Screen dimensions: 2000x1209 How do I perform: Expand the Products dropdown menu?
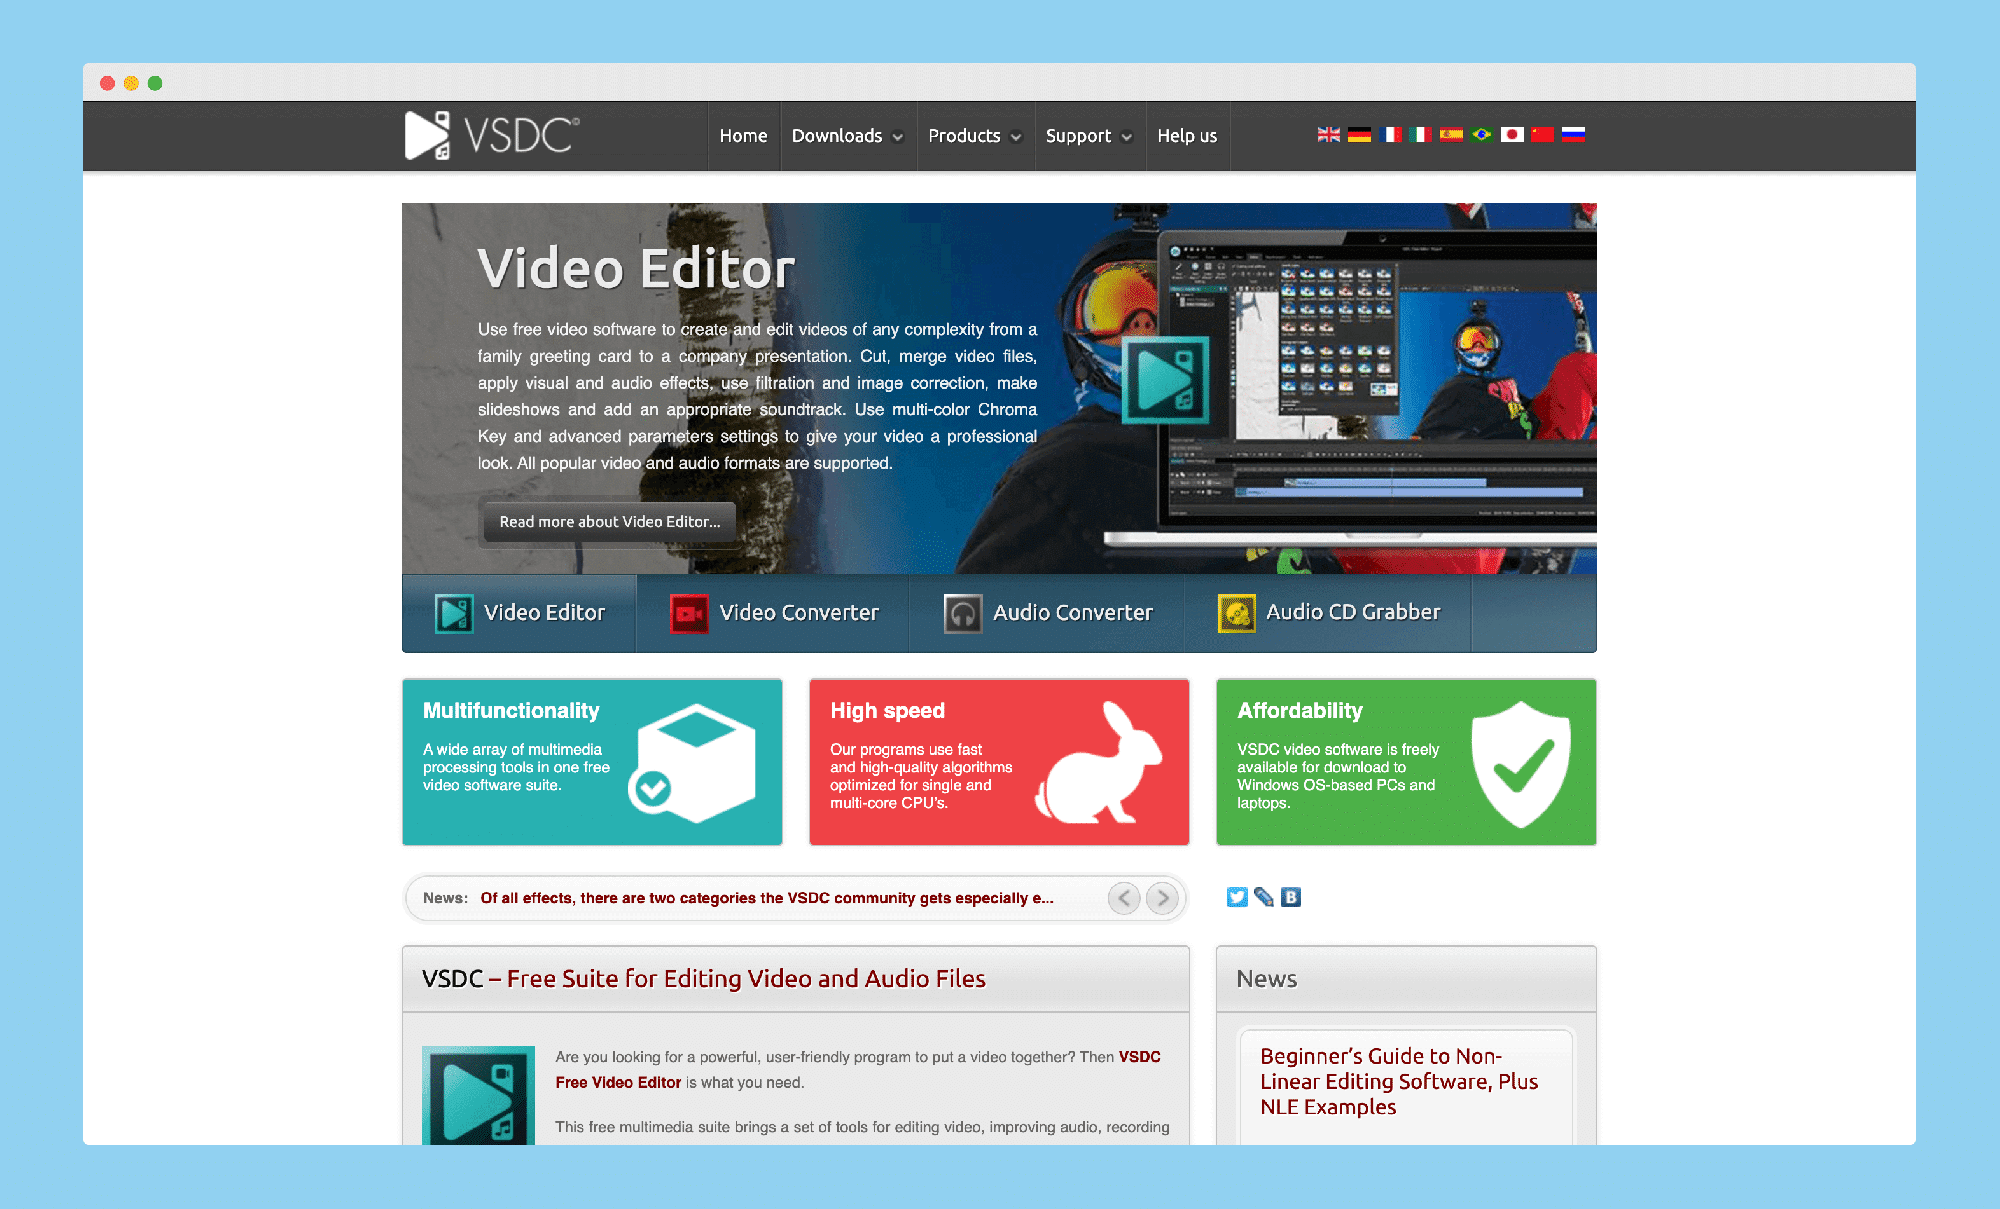[x=971, y=134]
